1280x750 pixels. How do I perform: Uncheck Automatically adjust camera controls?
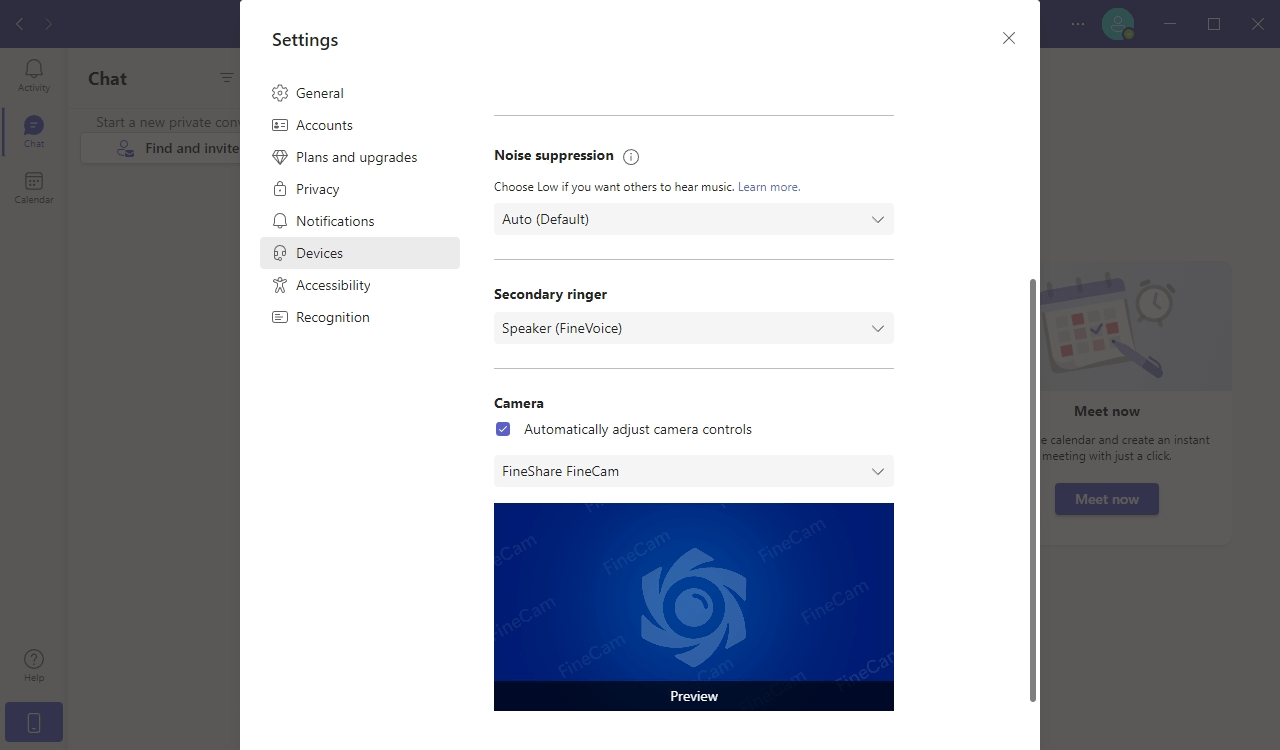click(503, 429)
